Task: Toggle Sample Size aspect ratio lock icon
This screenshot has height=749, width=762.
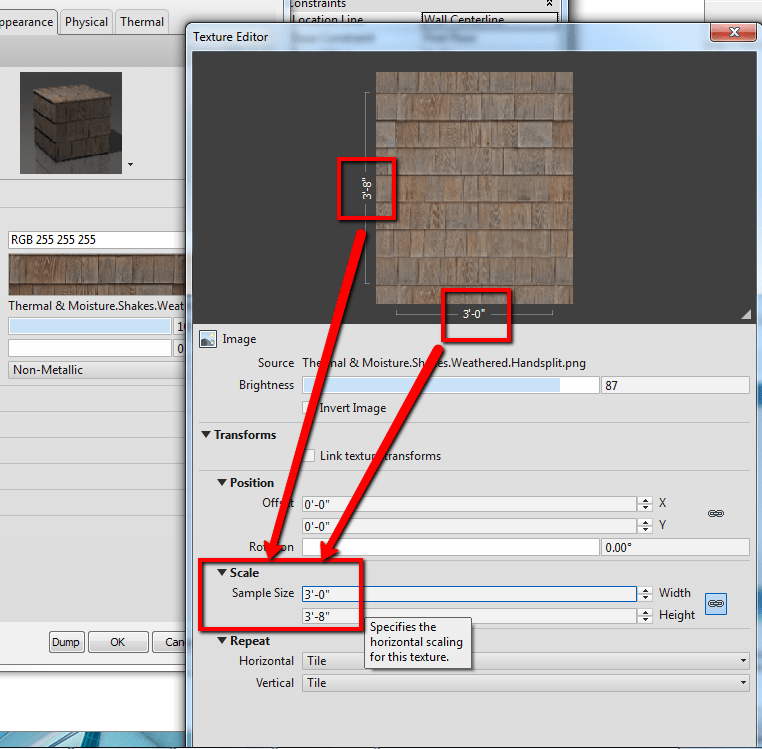Action: click(715, 604)
